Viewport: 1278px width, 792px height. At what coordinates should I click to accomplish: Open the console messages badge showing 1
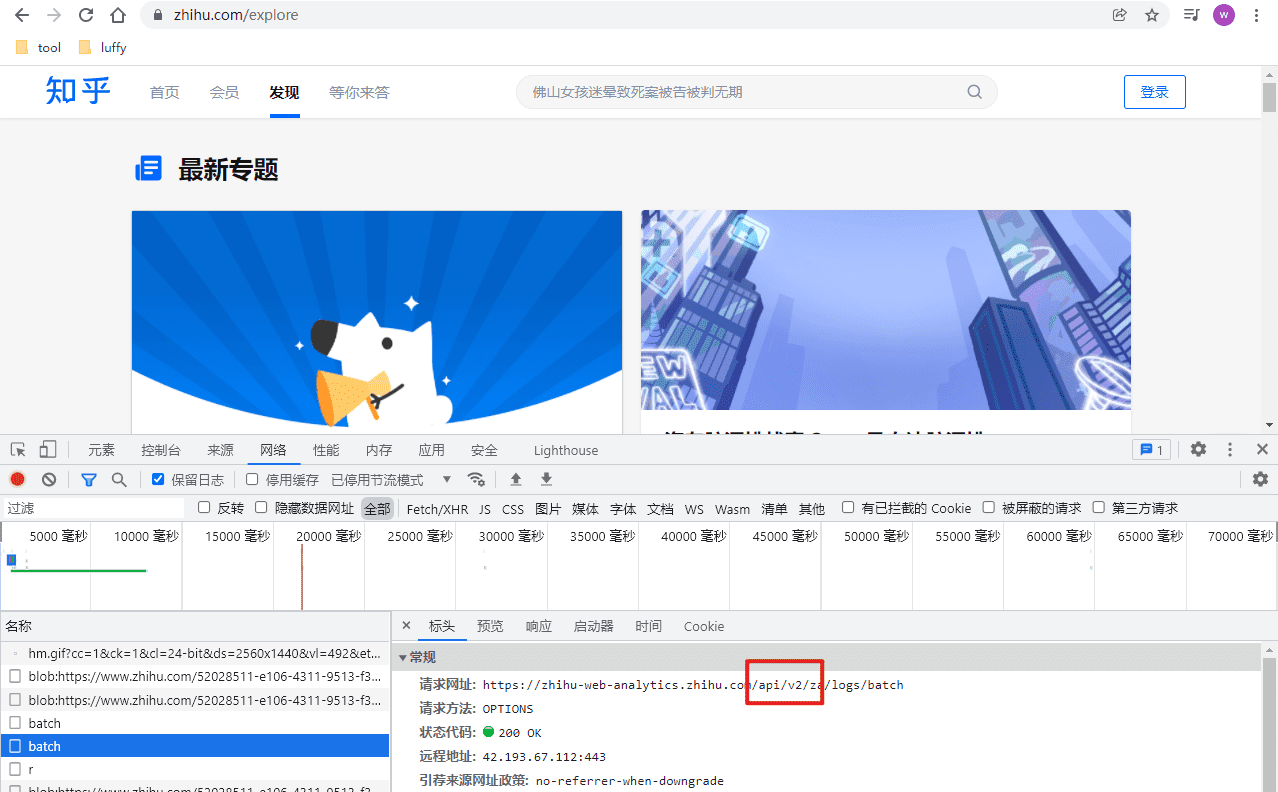pyautogui.click(x=1151, y=450)
